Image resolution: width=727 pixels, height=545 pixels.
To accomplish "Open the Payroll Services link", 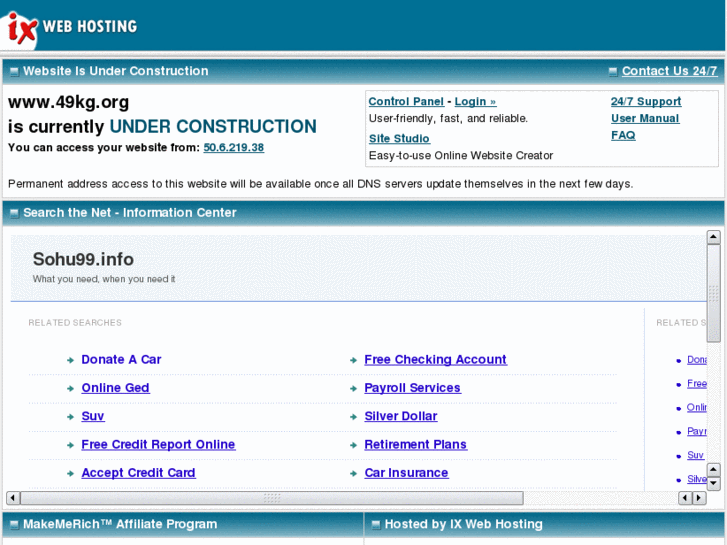I will pyautogui.click(x=412, y=388).
